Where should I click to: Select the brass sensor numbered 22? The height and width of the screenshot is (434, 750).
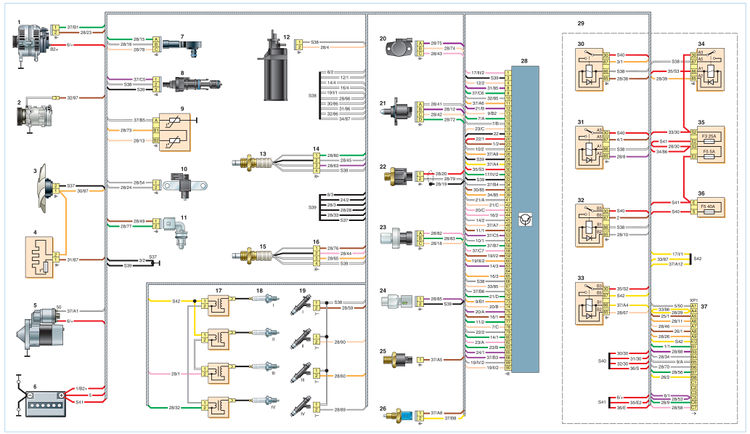[398, 176]
